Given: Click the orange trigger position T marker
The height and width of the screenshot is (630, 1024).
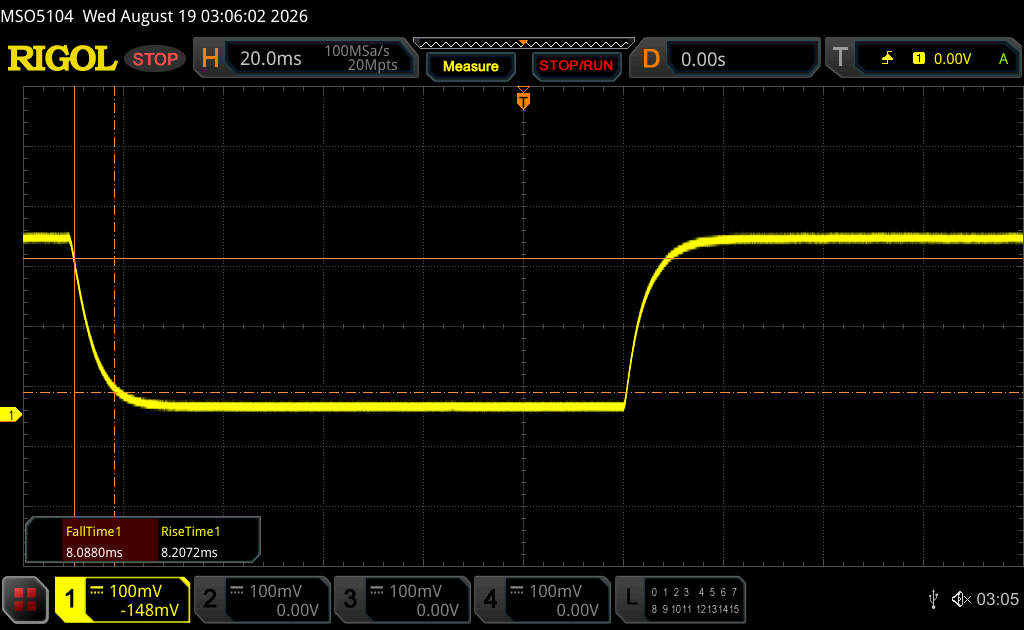Looking at the screenshot, I should [523, 100].
